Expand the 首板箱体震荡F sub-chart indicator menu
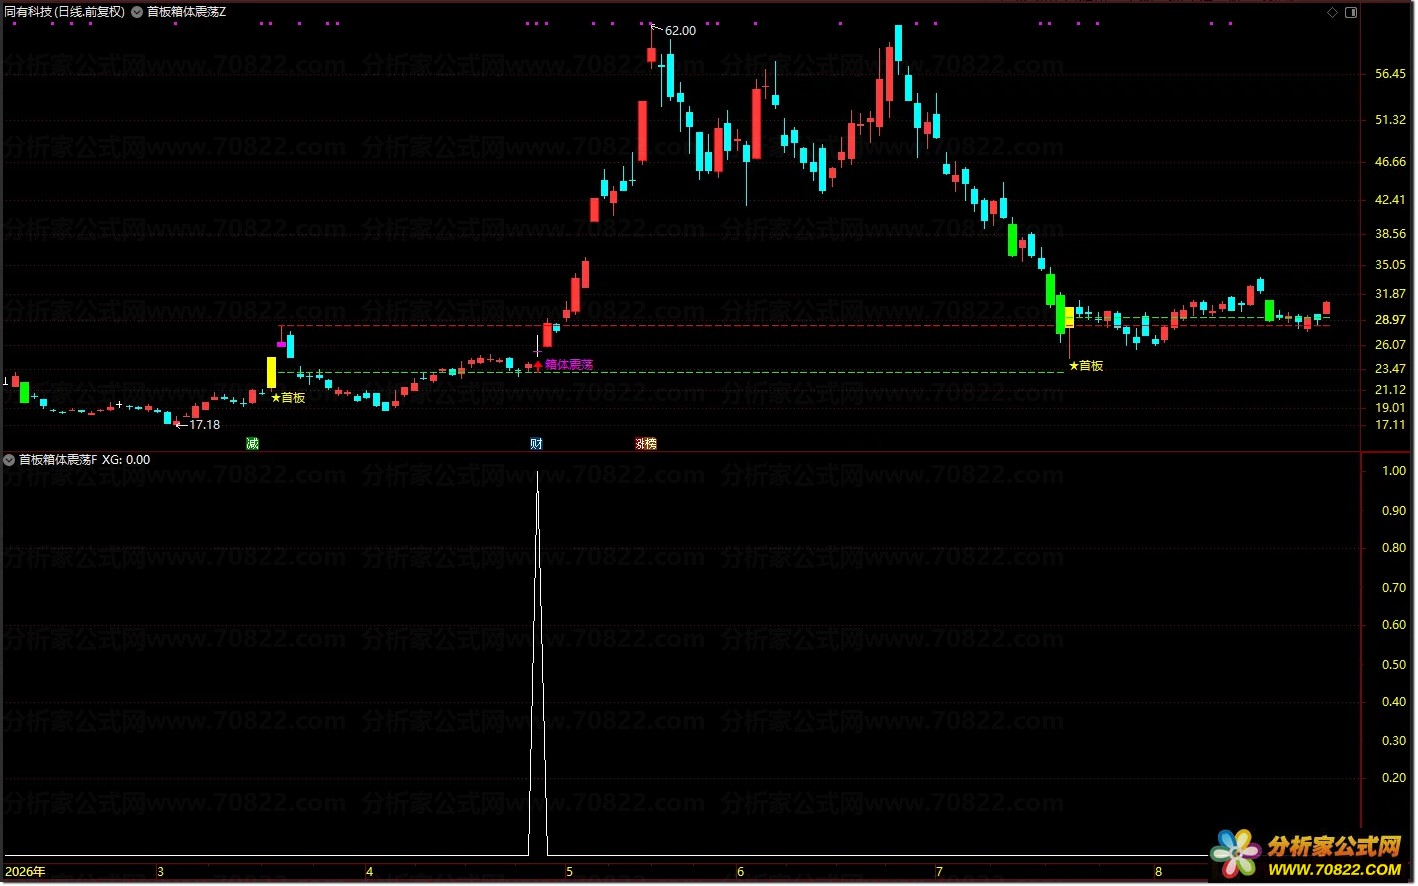1418x886 pixels. (10, 460)
